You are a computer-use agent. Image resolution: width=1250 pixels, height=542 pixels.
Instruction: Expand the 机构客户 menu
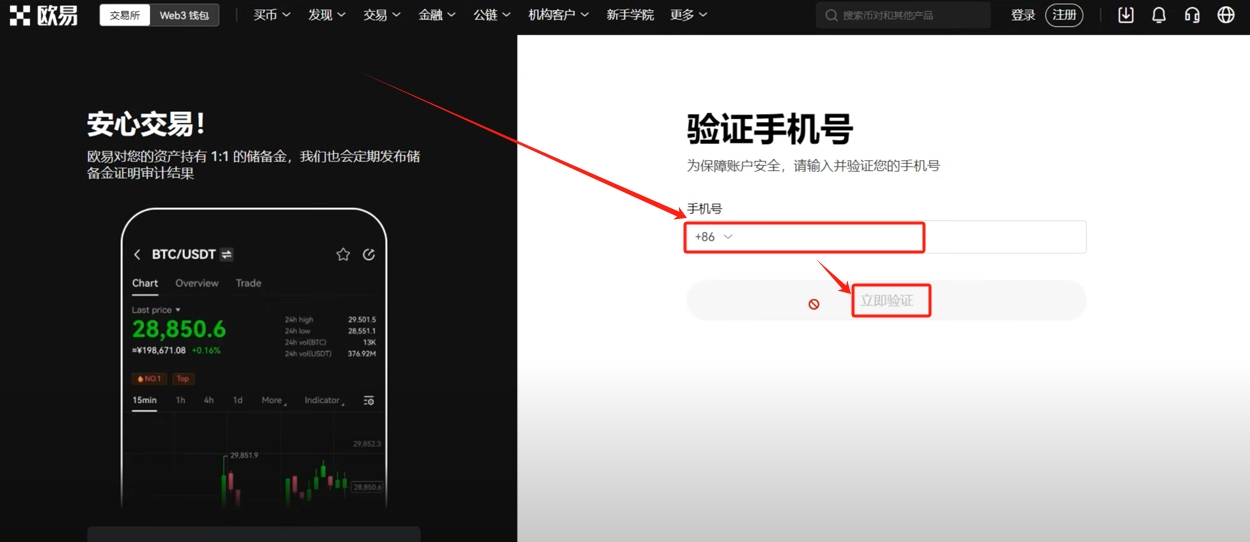tap(559, 15)
